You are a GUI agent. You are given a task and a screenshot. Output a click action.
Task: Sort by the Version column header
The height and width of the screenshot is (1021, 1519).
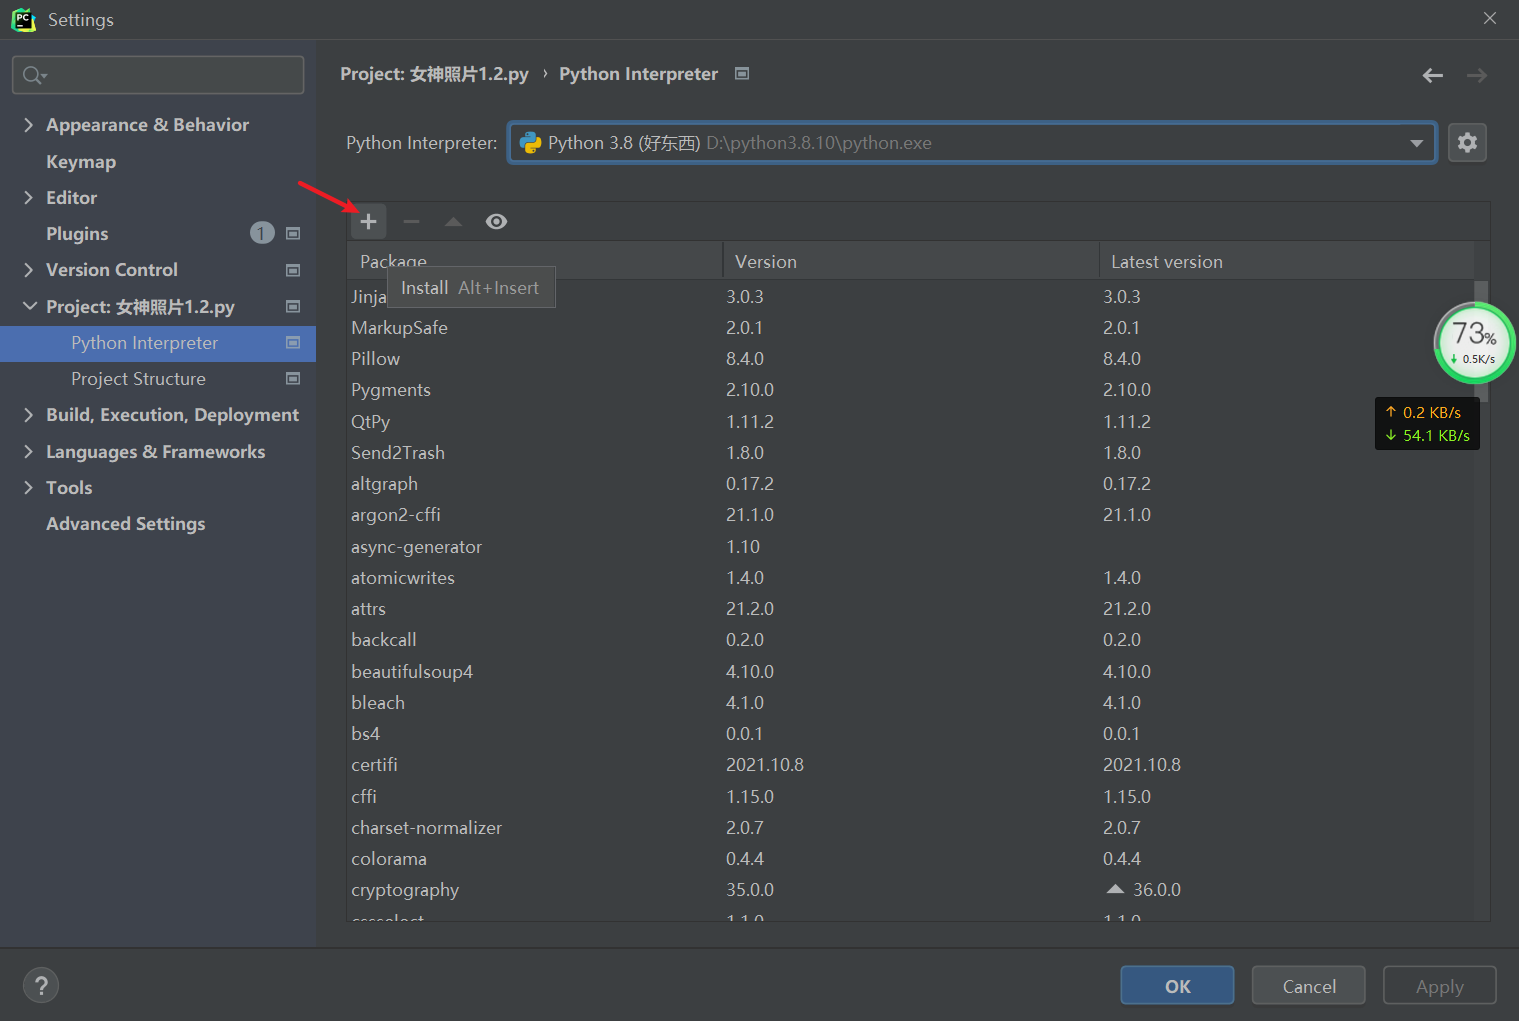tap(911, 261)
